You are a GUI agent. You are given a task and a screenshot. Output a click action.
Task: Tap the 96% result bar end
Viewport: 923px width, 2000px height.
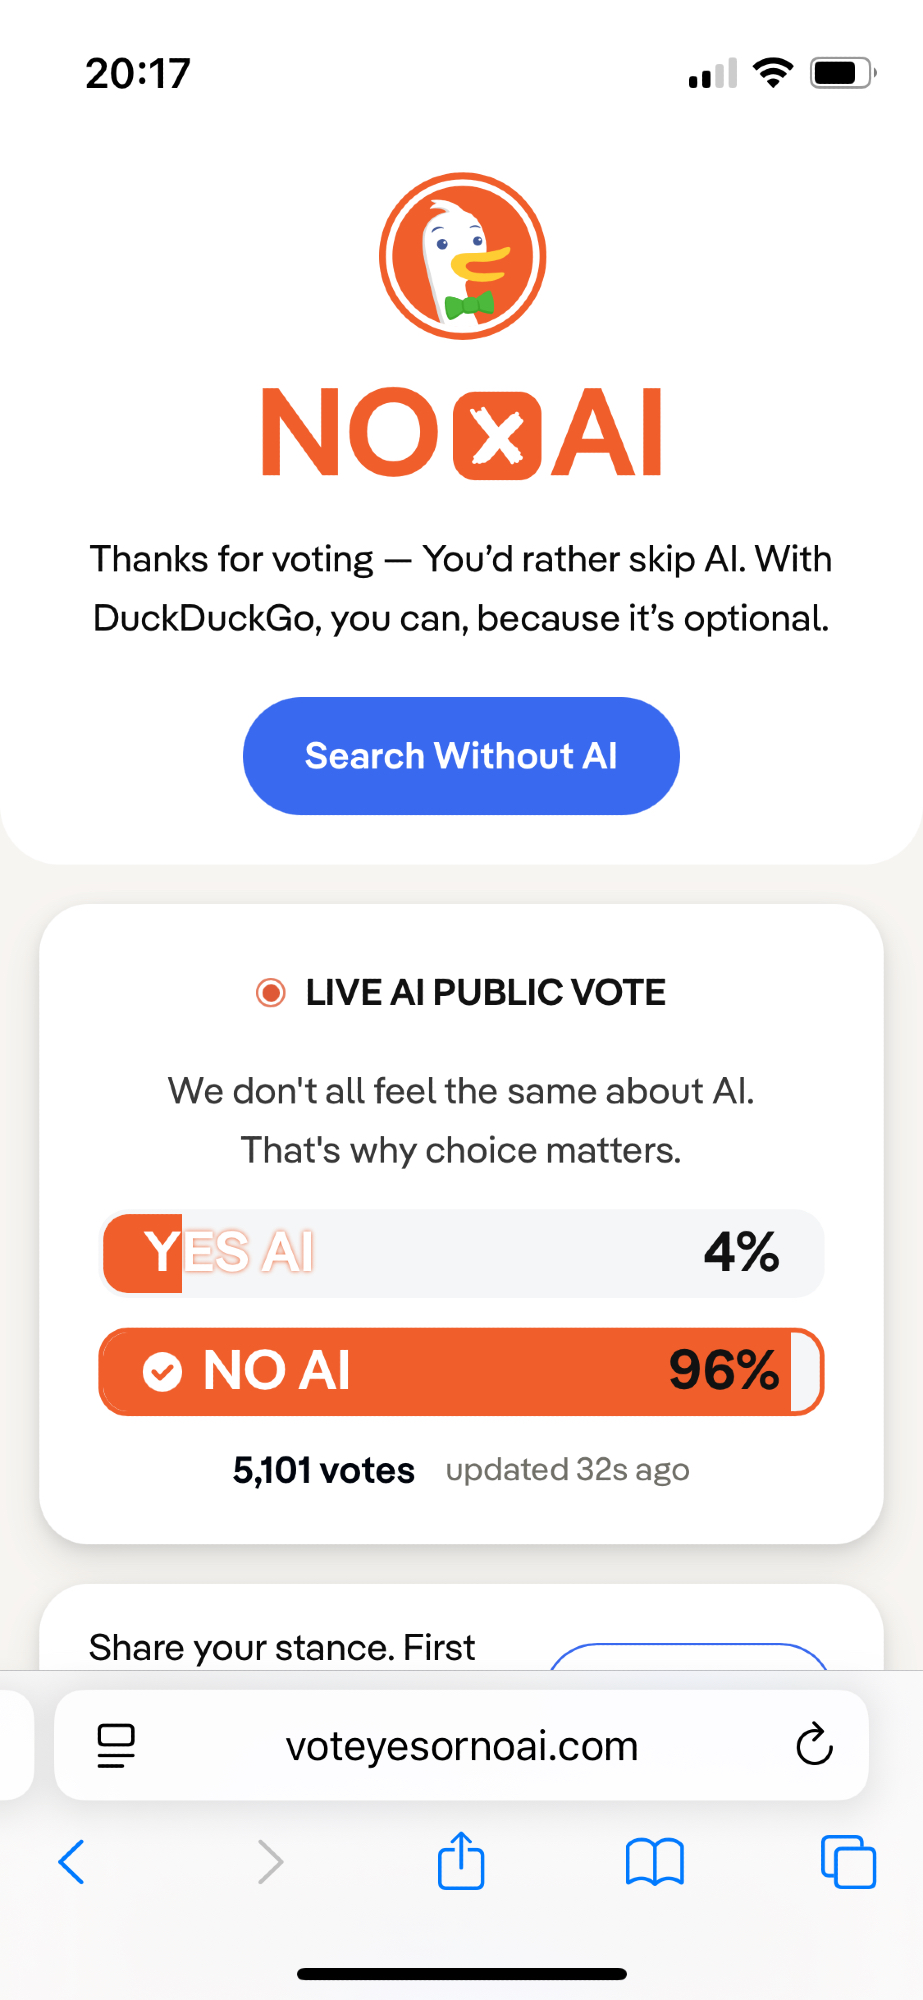(x=805, y=1371)
